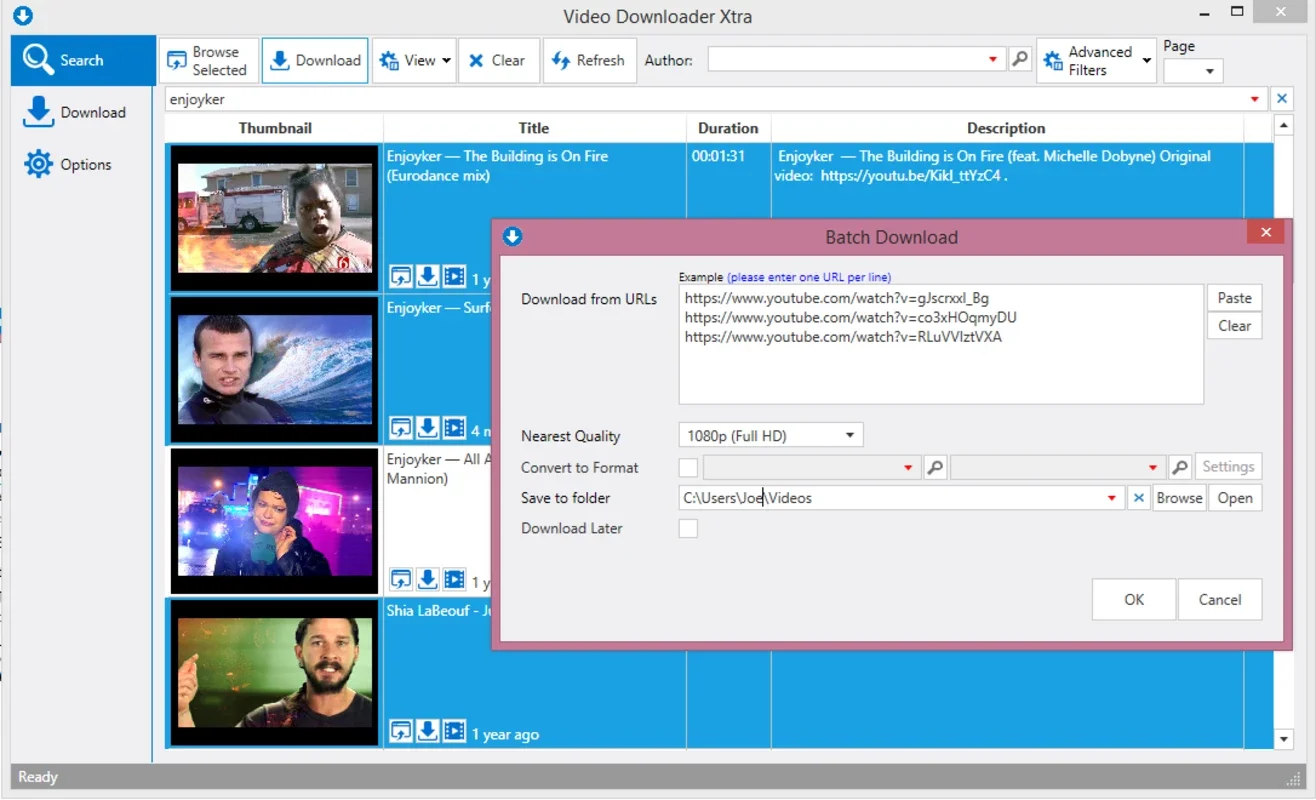This screenshot has height=800, width=1316.
Task: Open the Advanced Filters dropdown
Action: (1096, 60)
